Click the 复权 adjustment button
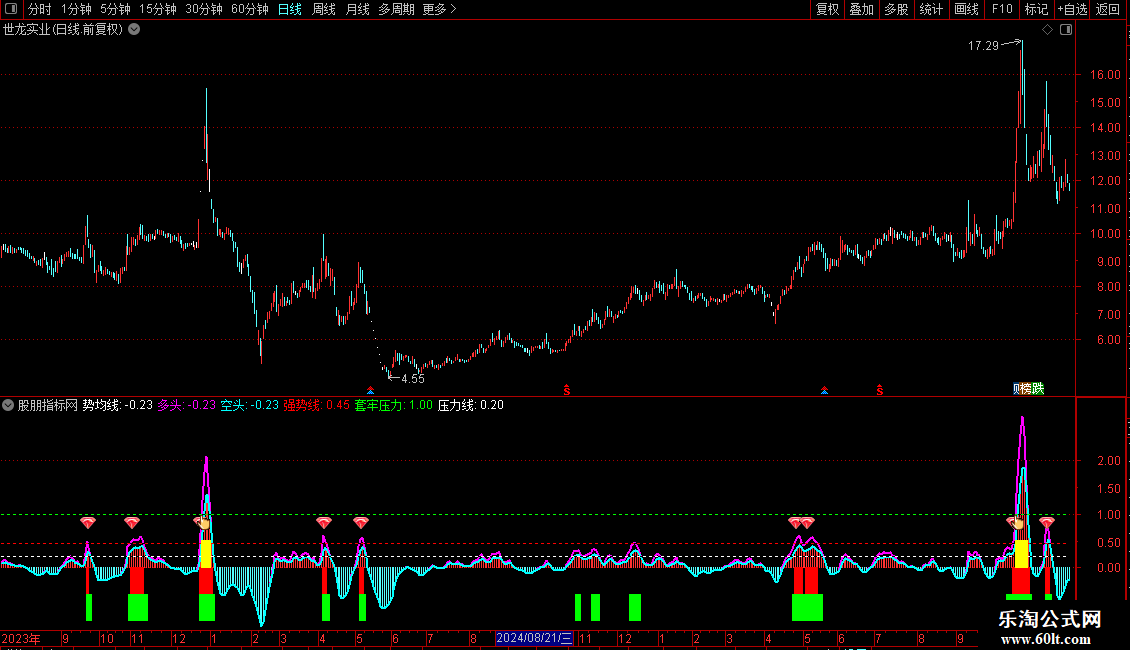Screen dimensions: 1130x650 pos(827,9)
